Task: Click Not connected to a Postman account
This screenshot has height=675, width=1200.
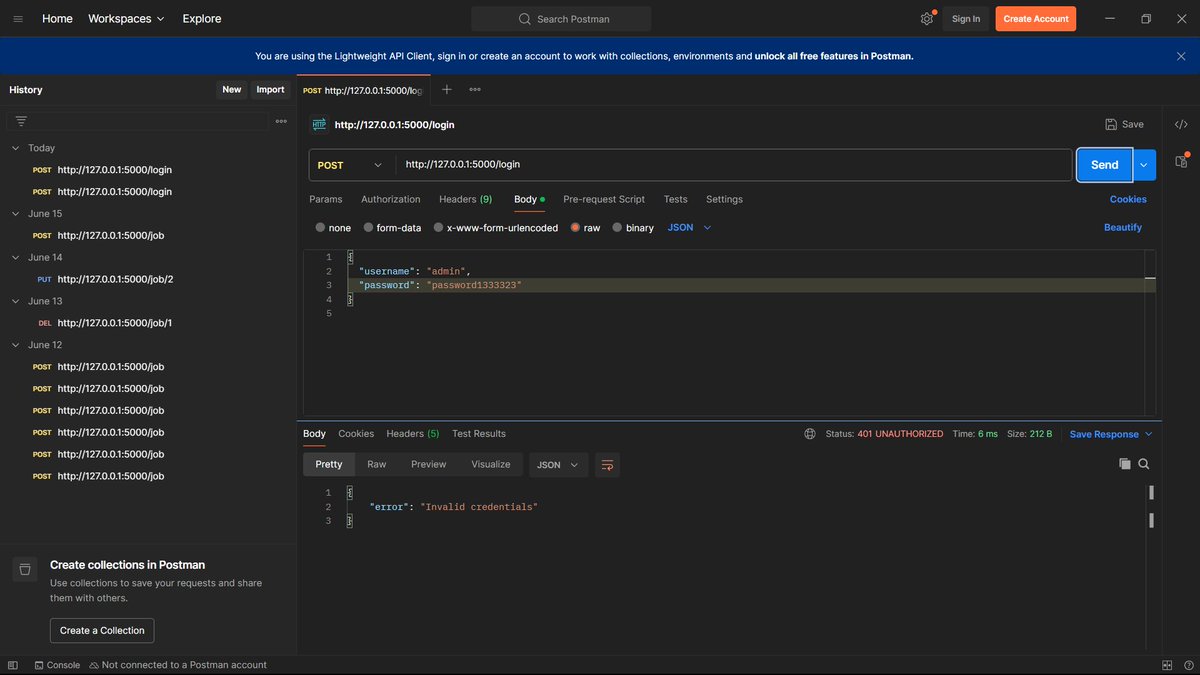Action: click(x=178, y=665)
